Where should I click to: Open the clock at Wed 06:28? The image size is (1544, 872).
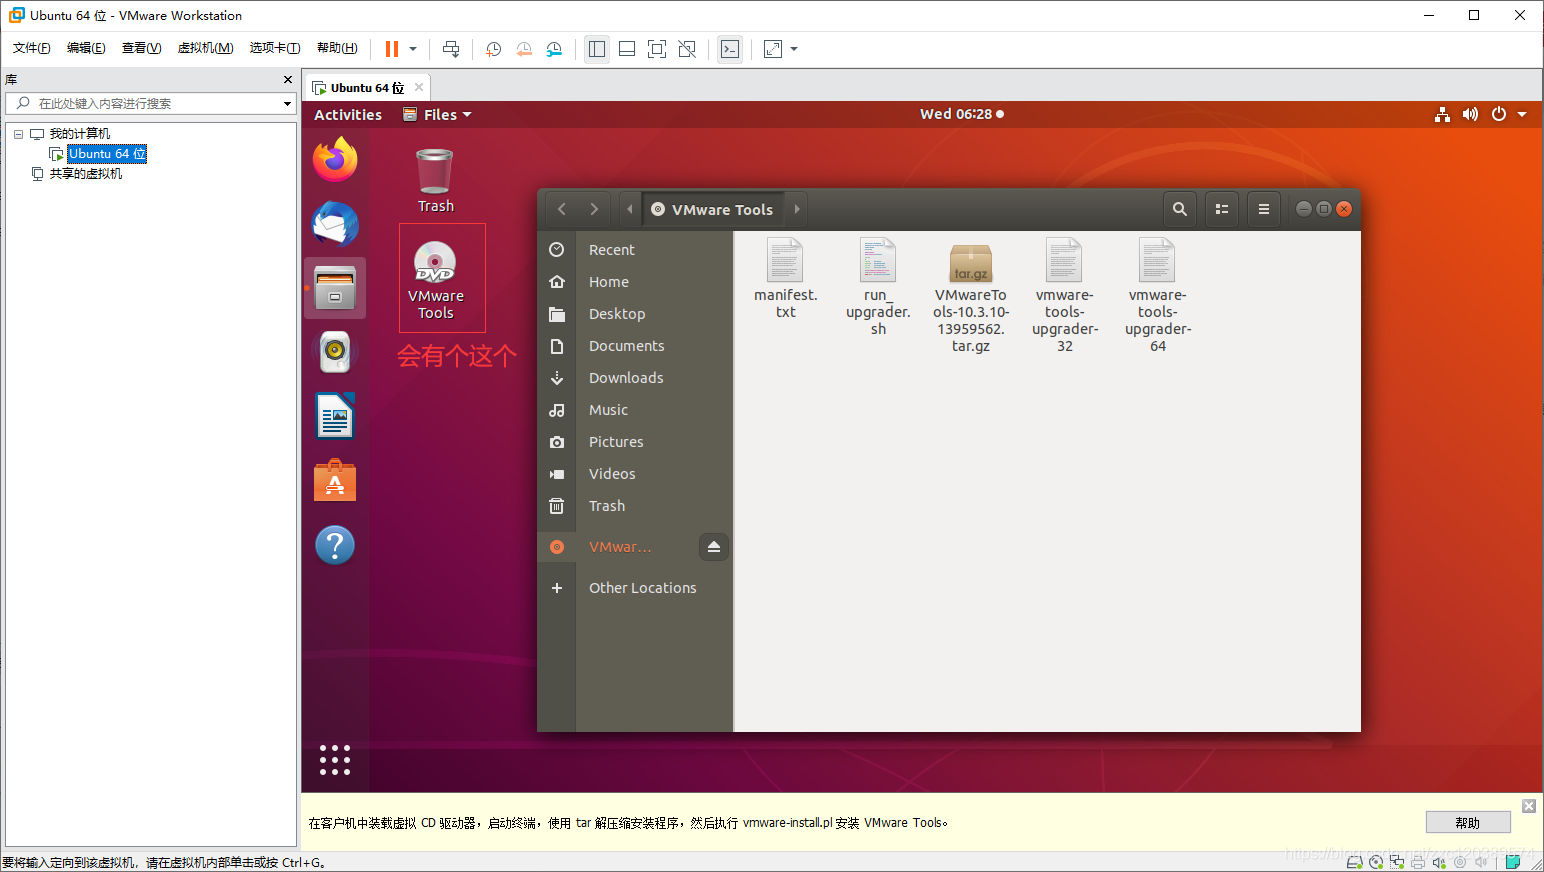[x=962, y=114]
